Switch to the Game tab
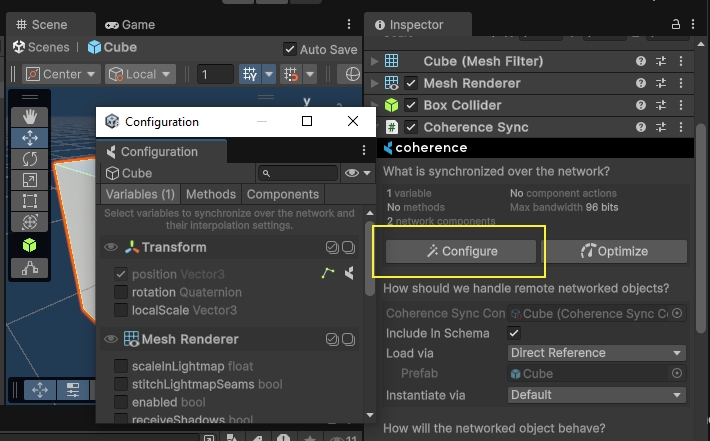This screenshot has width=710, height=441. 130,24
